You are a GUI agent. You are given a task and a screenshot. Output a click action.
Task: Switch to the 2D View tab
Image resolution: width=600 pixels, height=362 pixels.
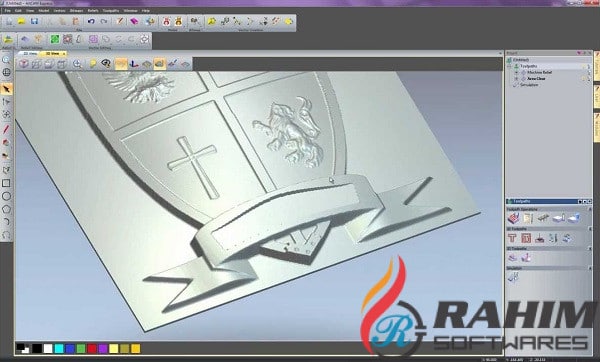click(29, 54)
